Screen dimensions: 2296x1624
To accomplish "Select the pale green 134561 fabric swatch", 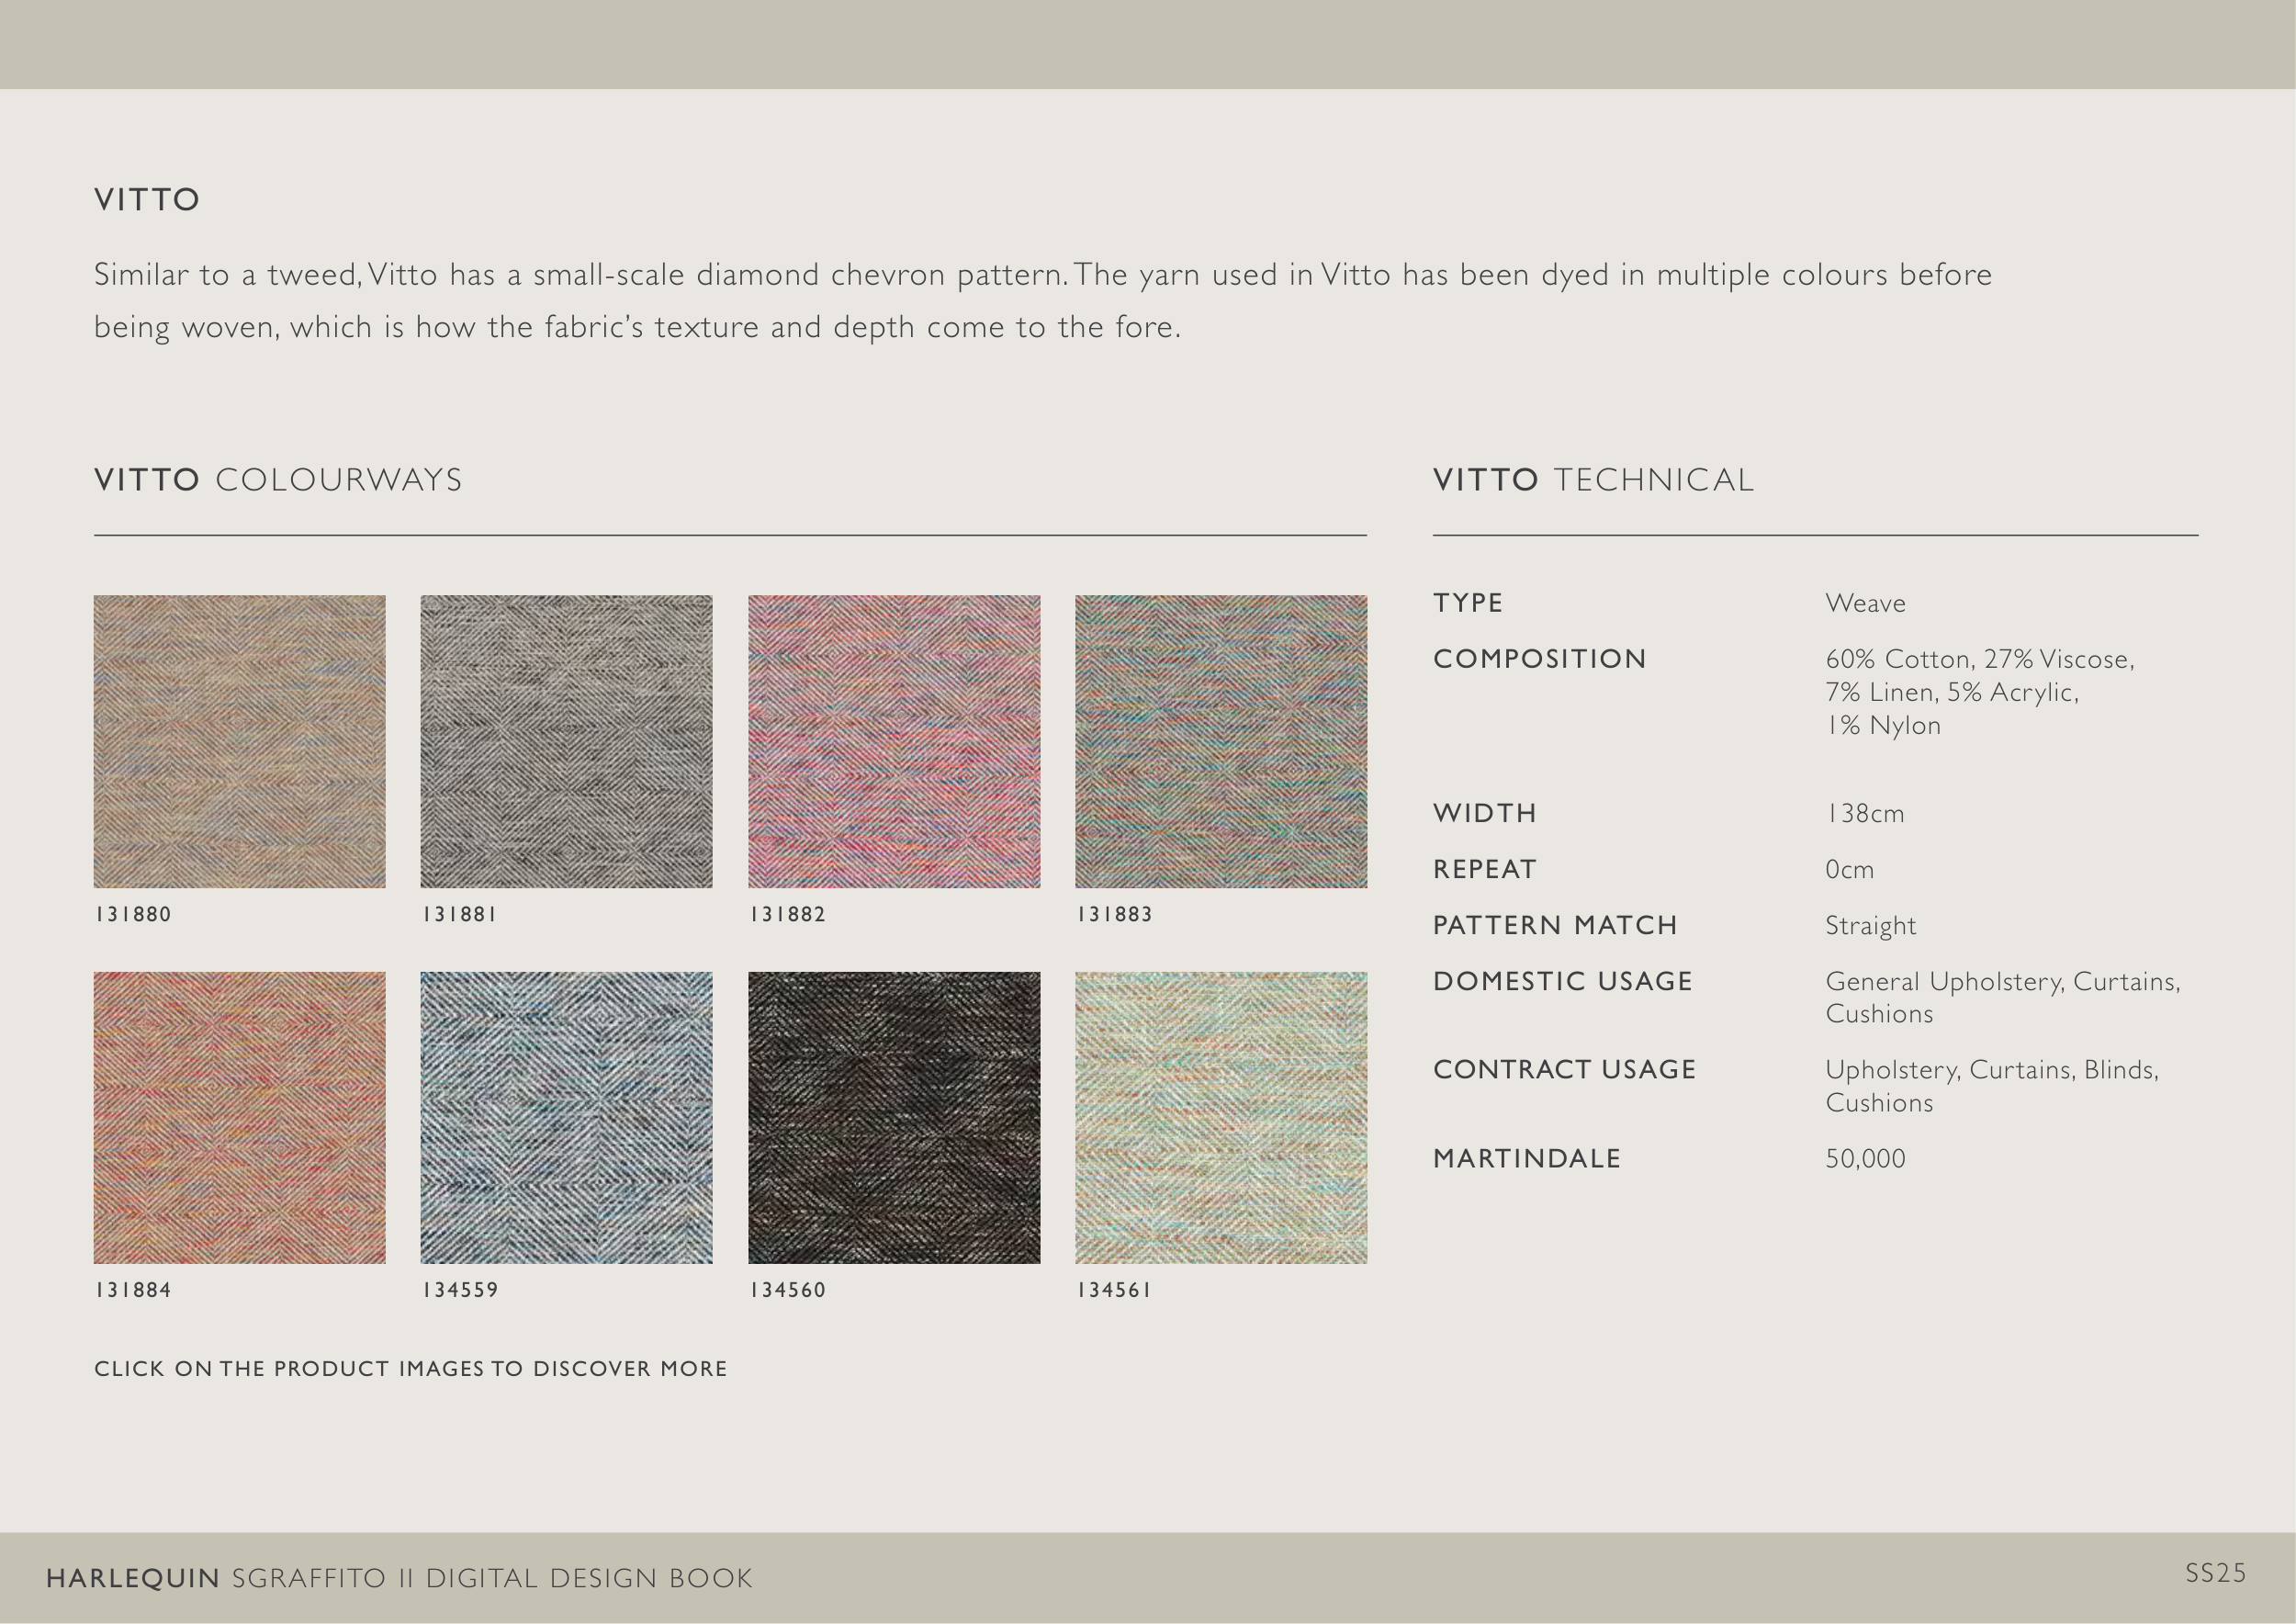I will click(x=1221, y=1117).
